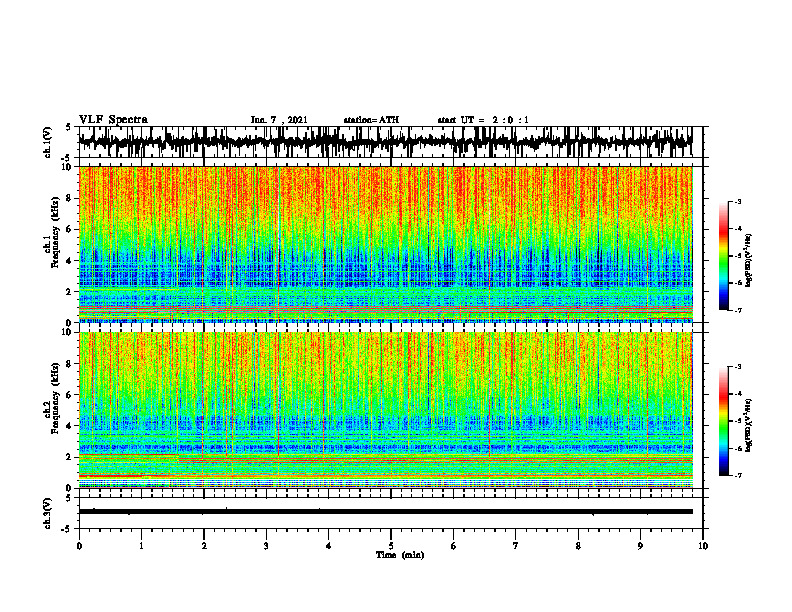Click the ch.1 spectrogram panel
Viewport: 792px width, 612px height.
(x=385, y=244)
